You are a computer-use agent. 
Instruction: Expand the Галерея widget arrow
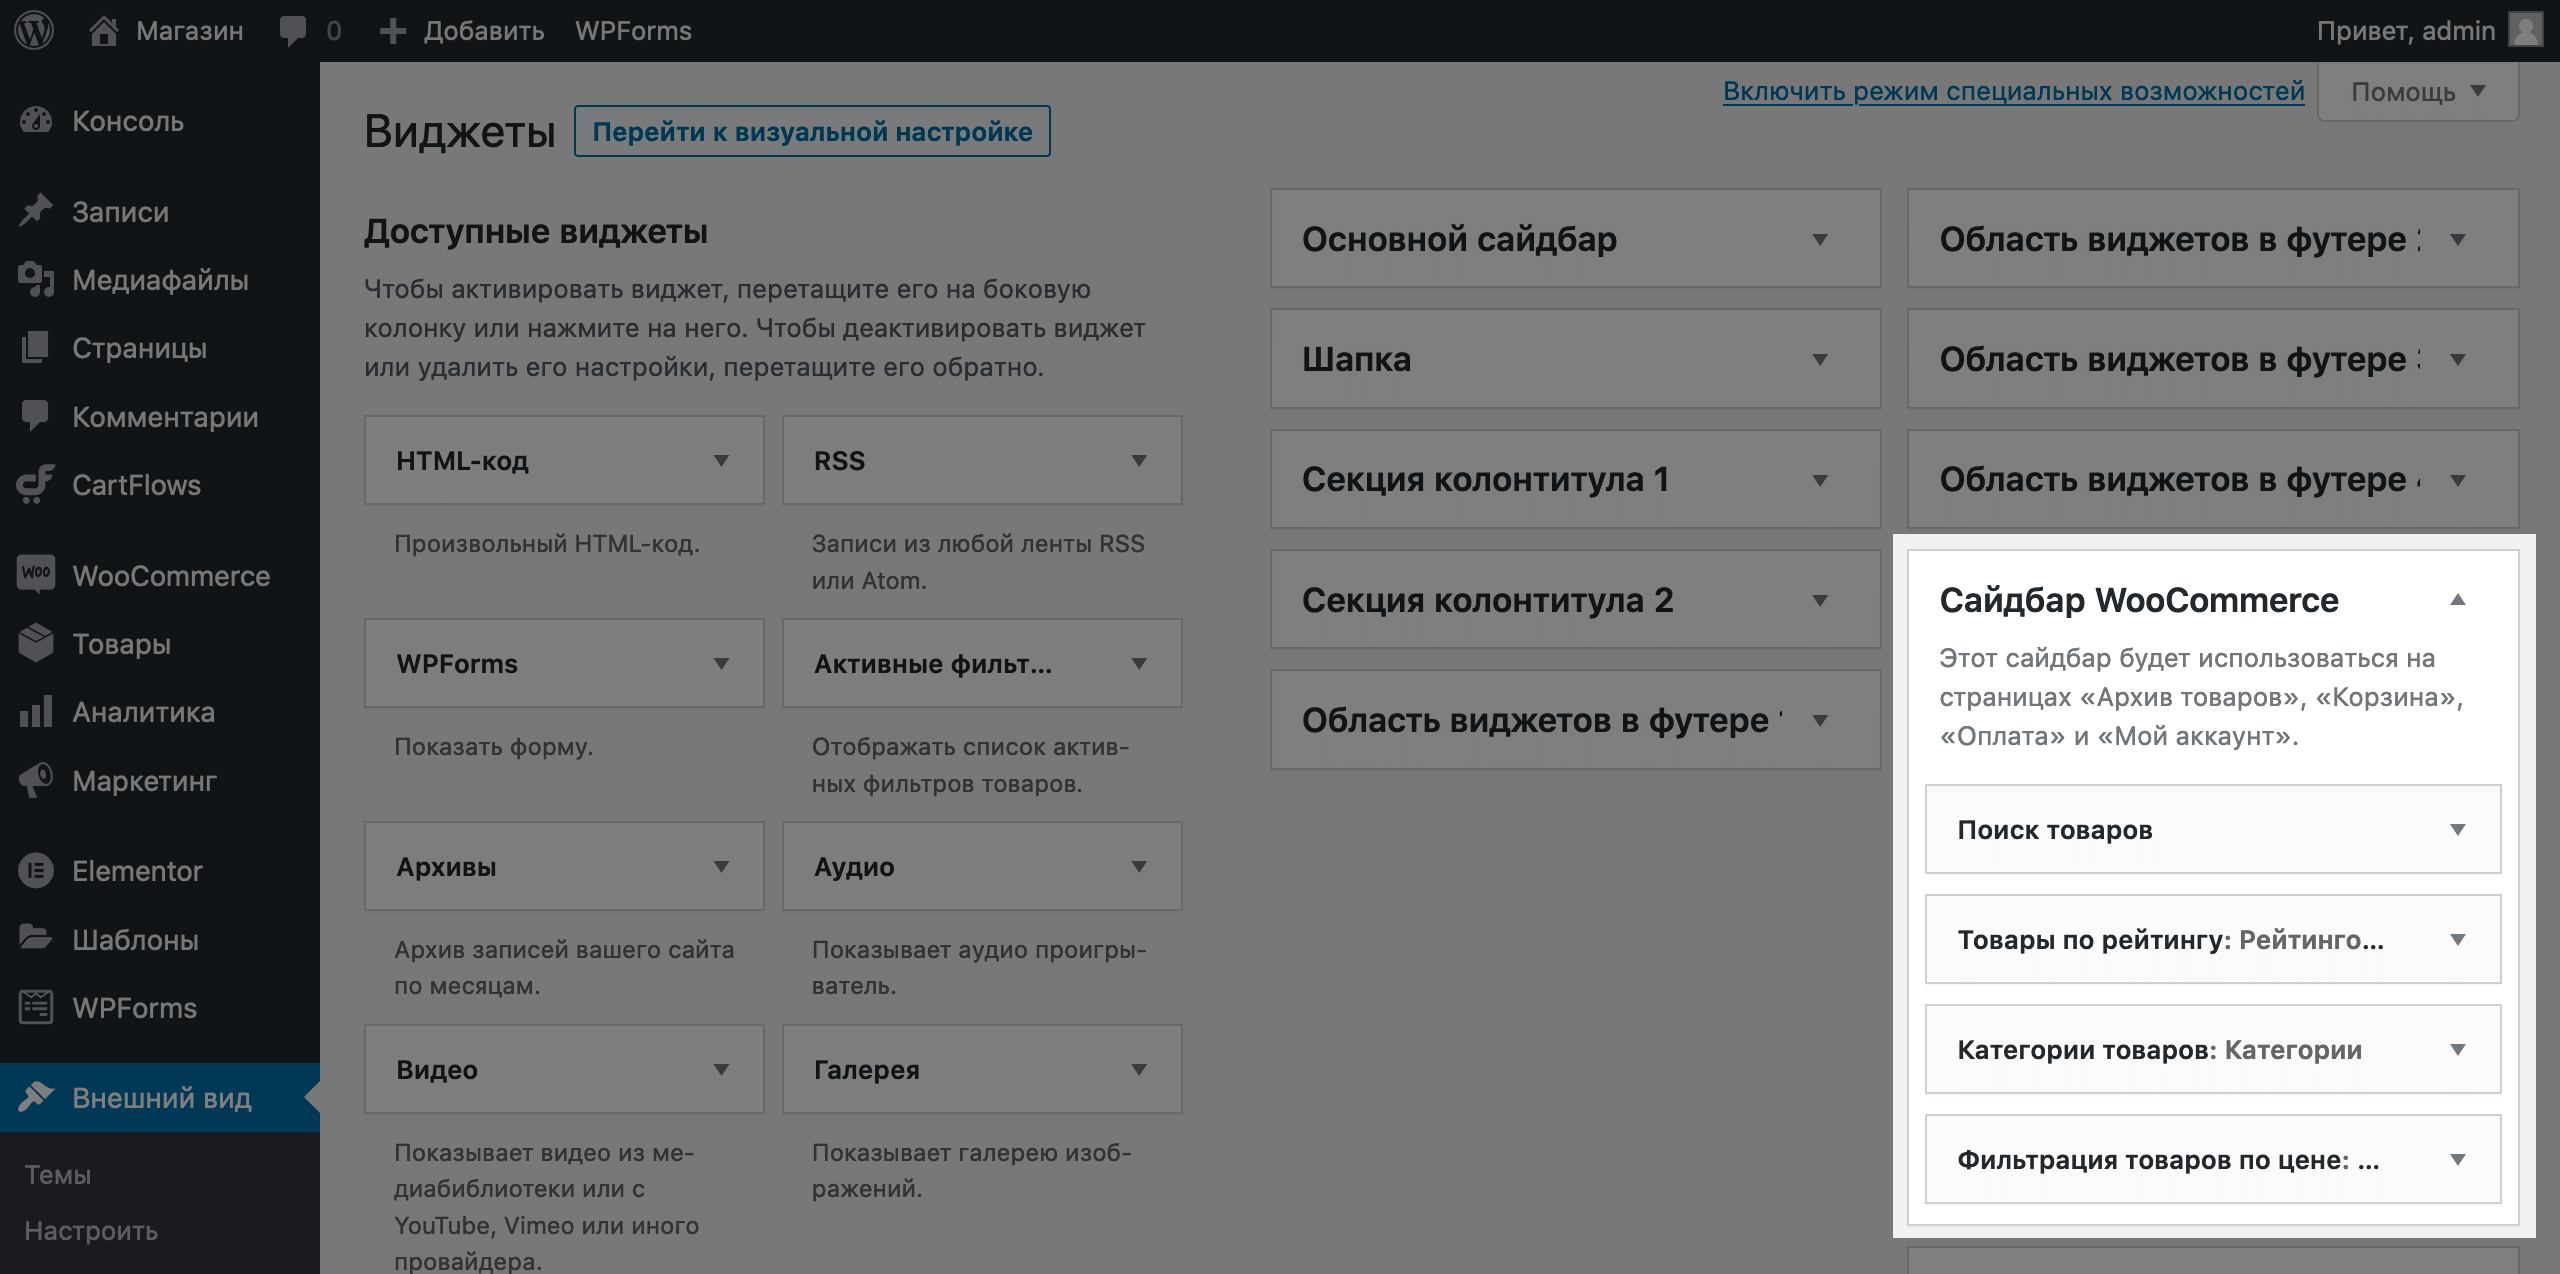click(1138, 1069)
